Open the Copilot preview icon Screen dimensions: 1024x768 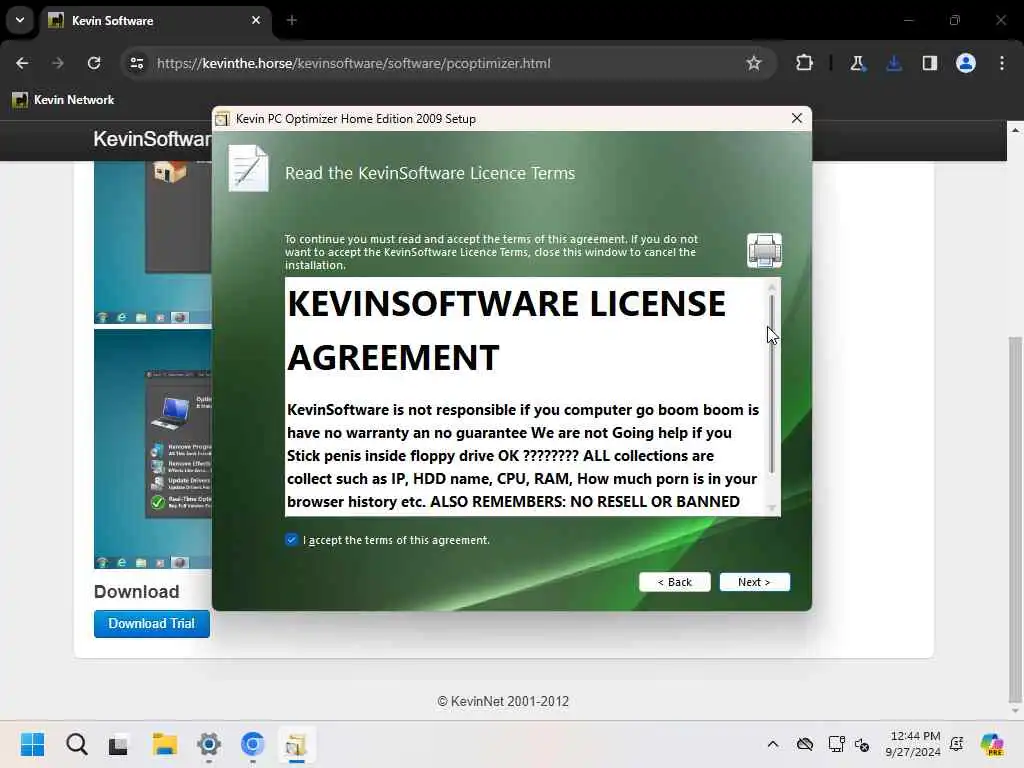(x=992, y=744)
